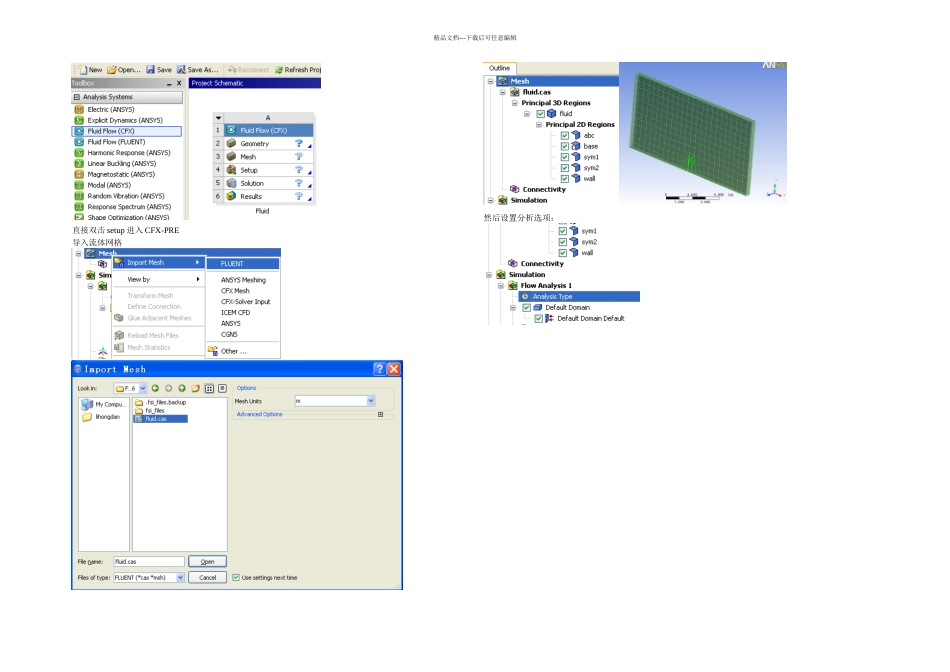Image resolution: width=950 pixels, height=672 pixels.
Task: Click the Up one level green arrow
Action: pos(182,388)
